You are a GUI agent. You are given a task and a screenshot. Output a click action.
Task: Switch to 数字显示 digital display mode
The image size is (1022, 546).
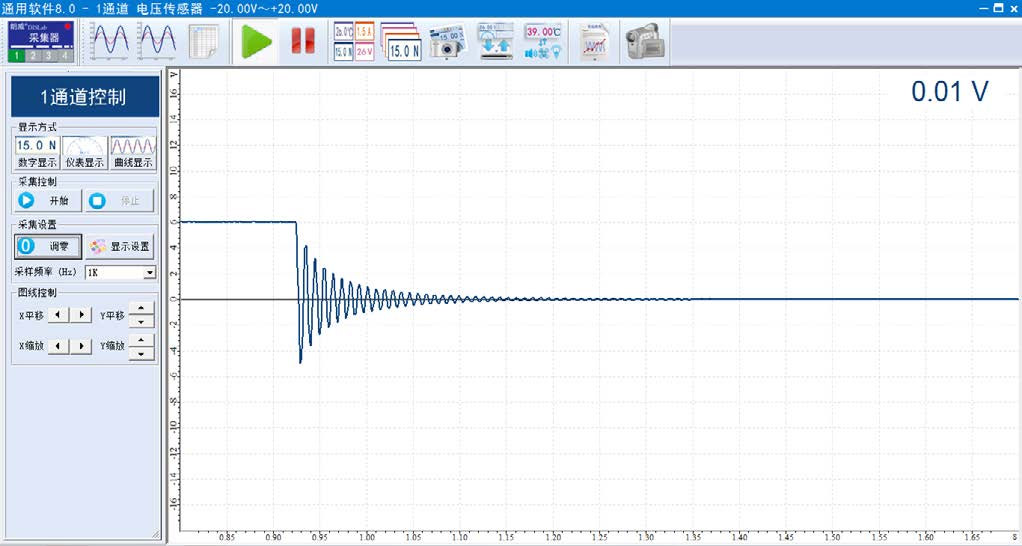point(37,153)
